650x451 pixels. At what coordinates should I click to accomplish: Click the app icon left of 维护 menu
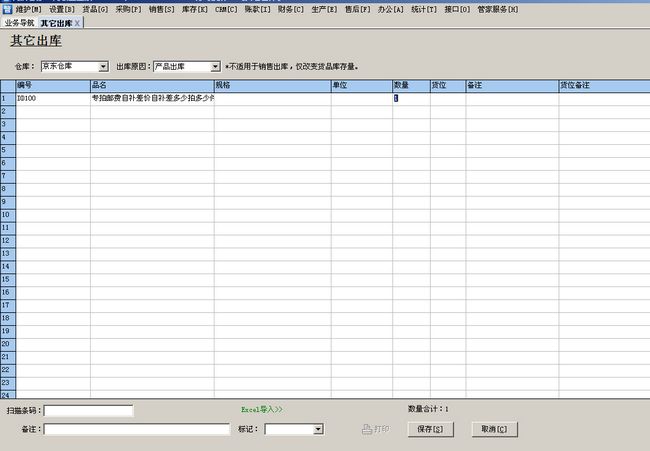[x=7, y=8]
